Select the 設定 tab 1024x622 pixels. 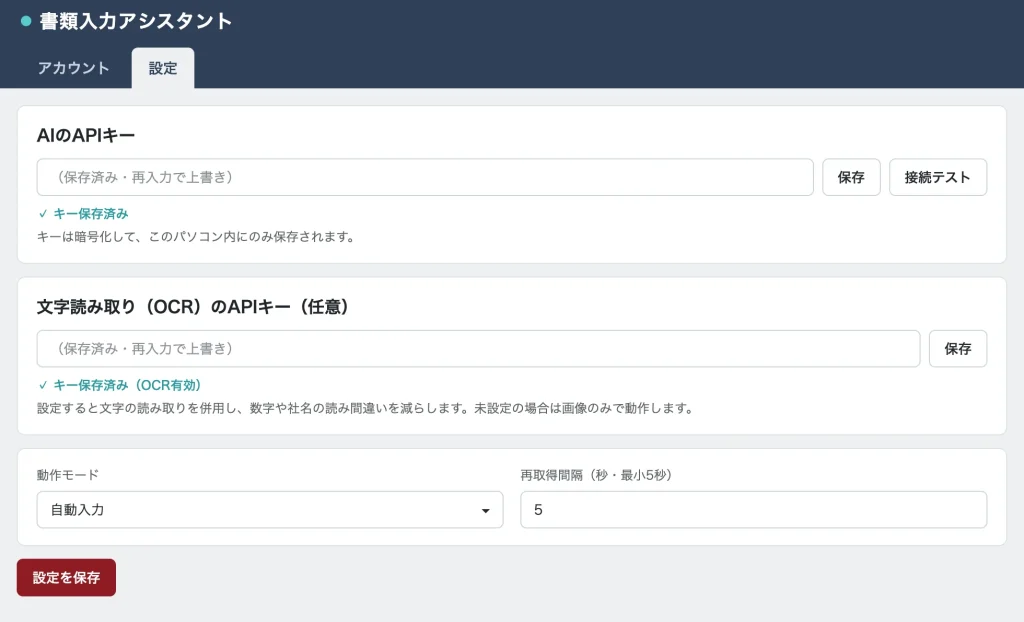point(163,68)
